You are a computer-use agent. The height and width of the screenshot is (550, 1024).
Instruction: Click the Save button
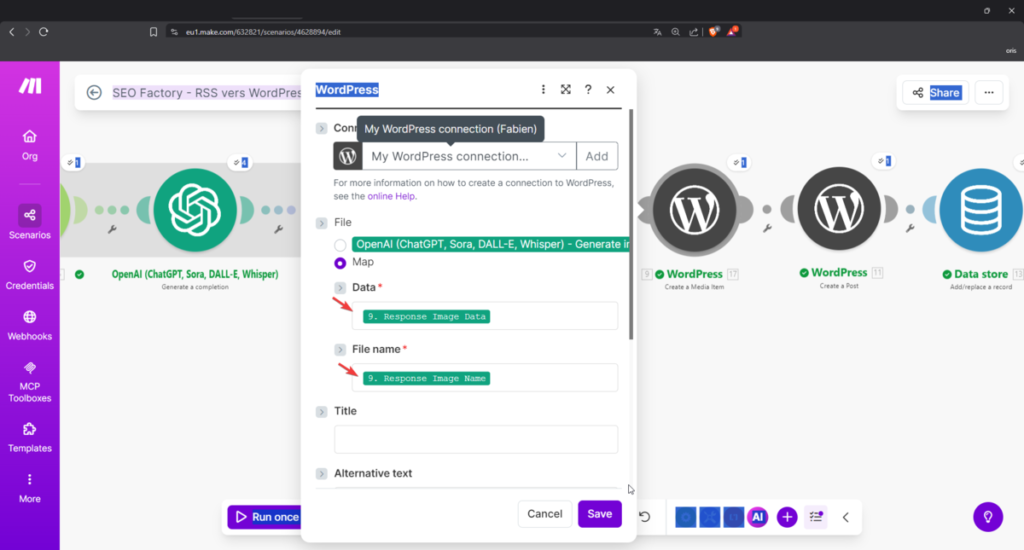(x=599, y=514)
